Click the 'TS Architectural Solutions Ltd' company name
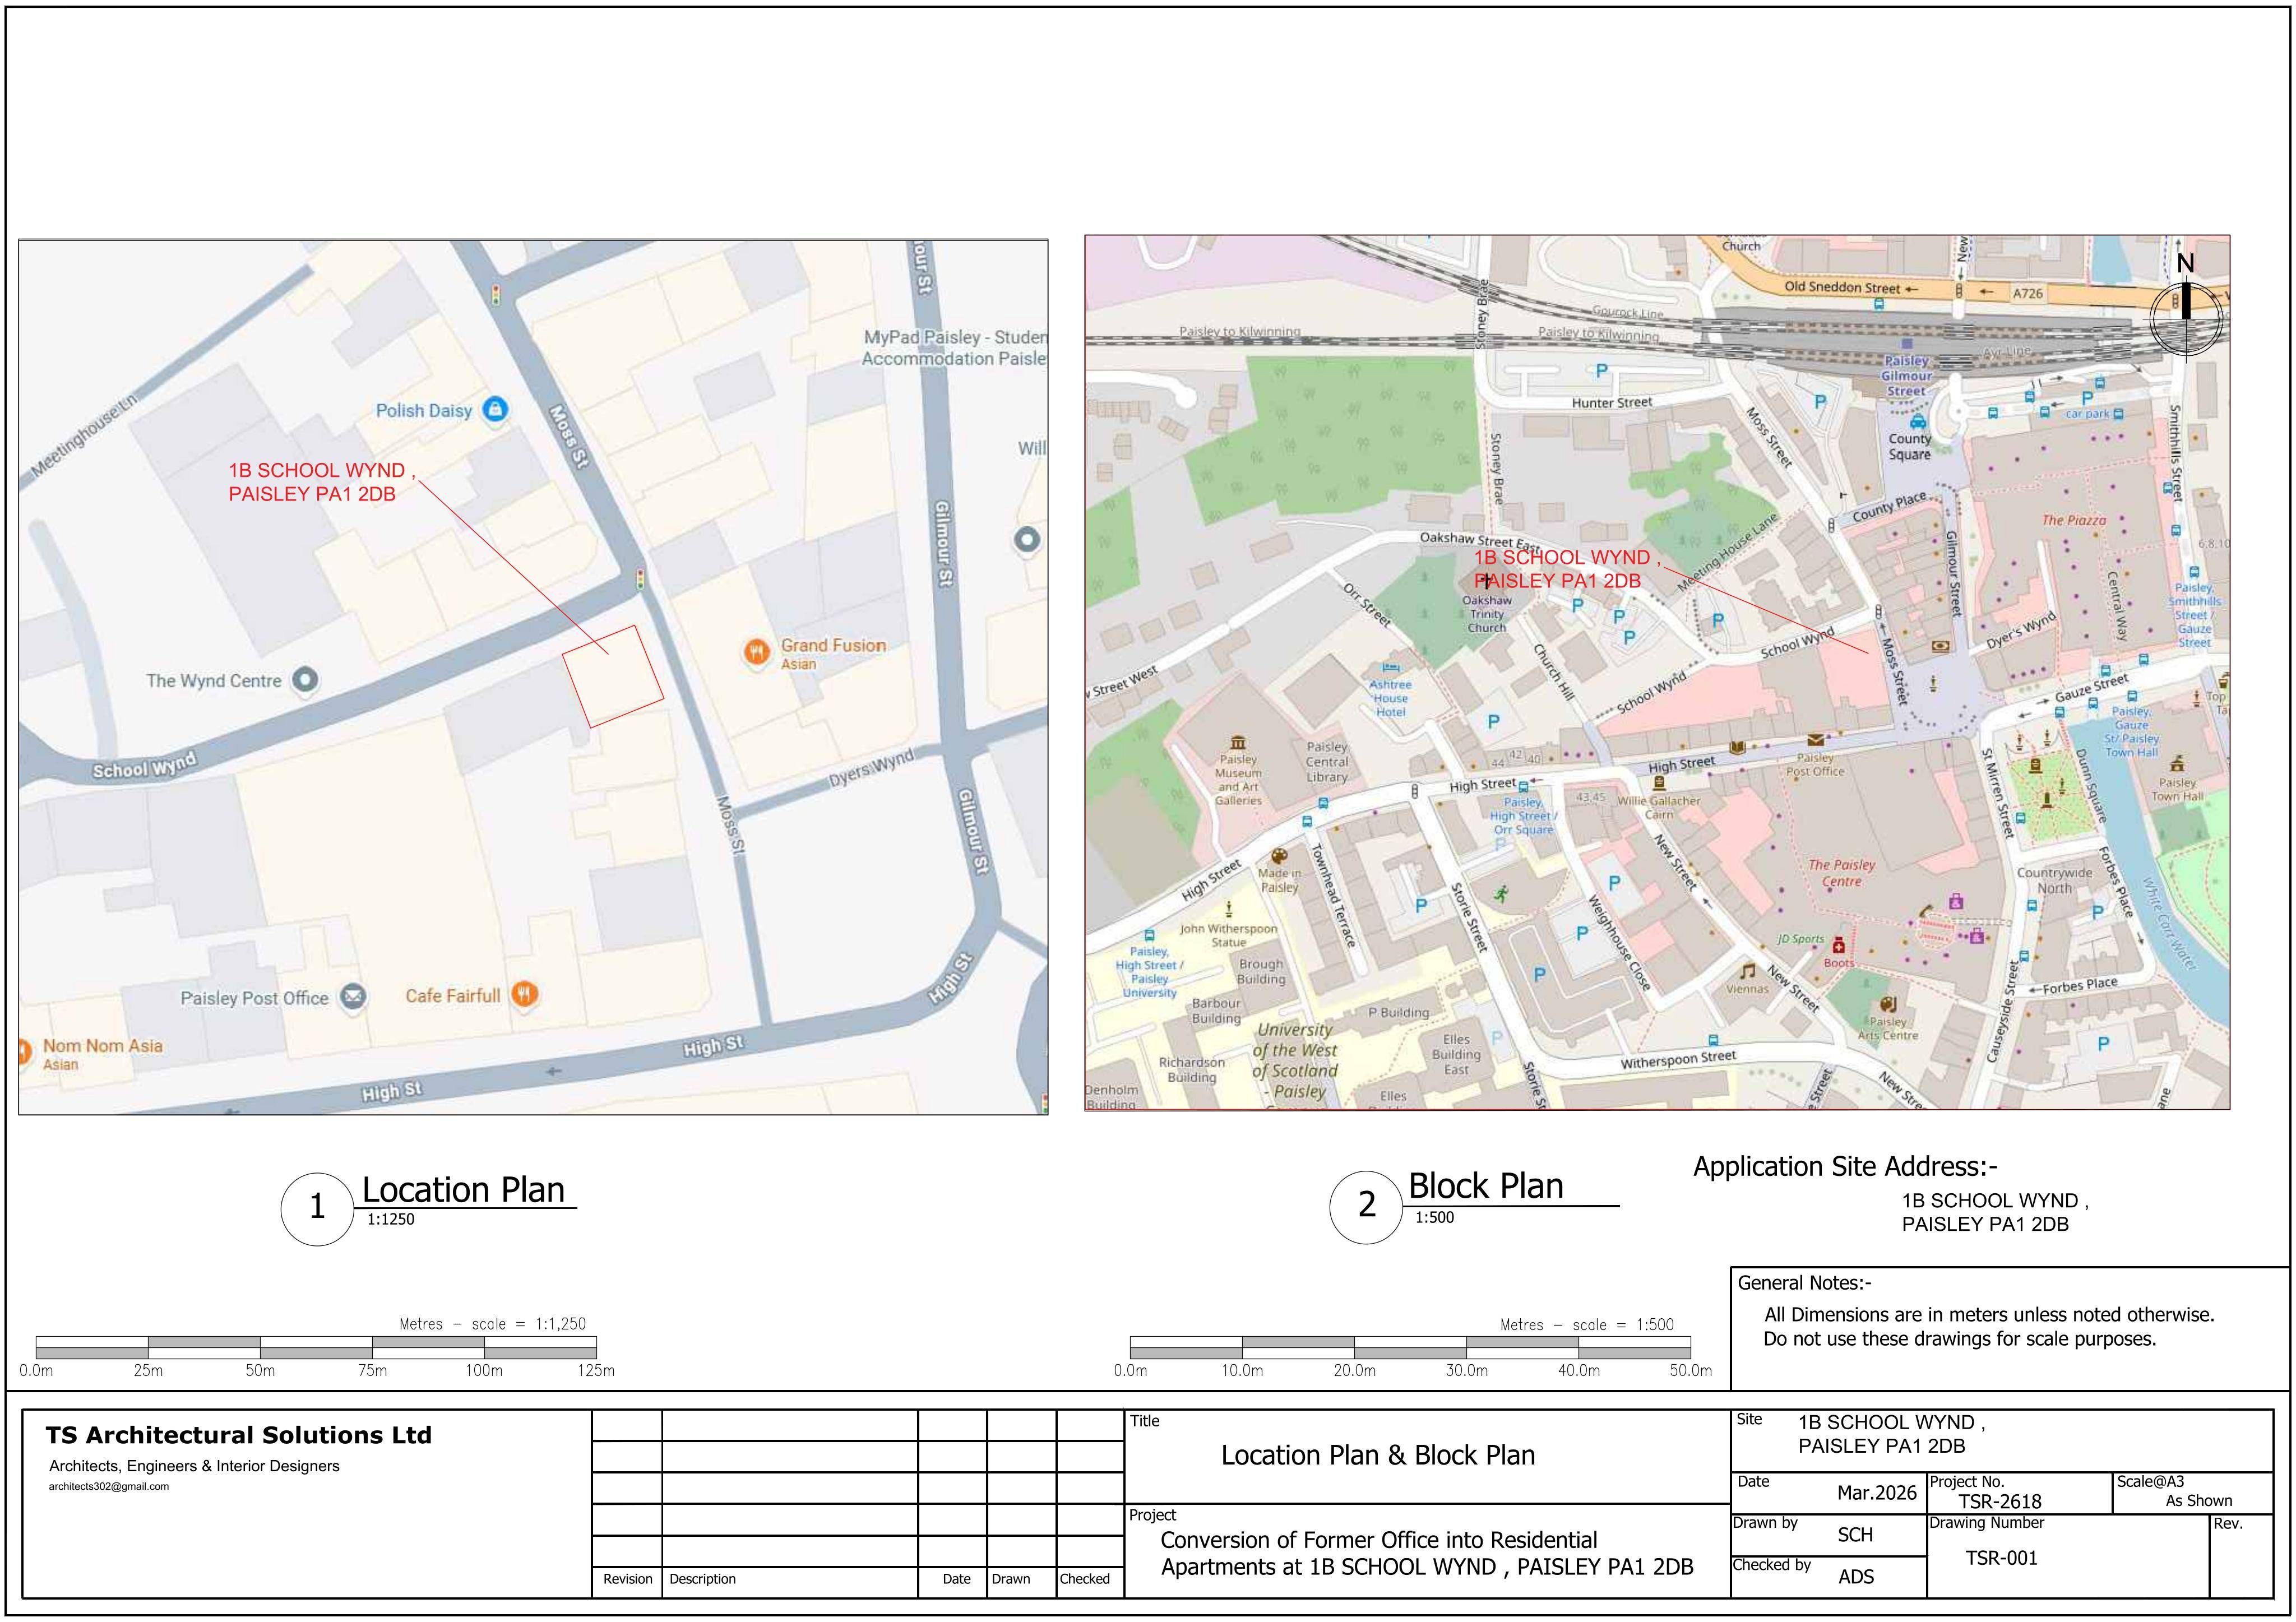The height and width of the screenshot is (1622, 2296). tap(238, 1435)
